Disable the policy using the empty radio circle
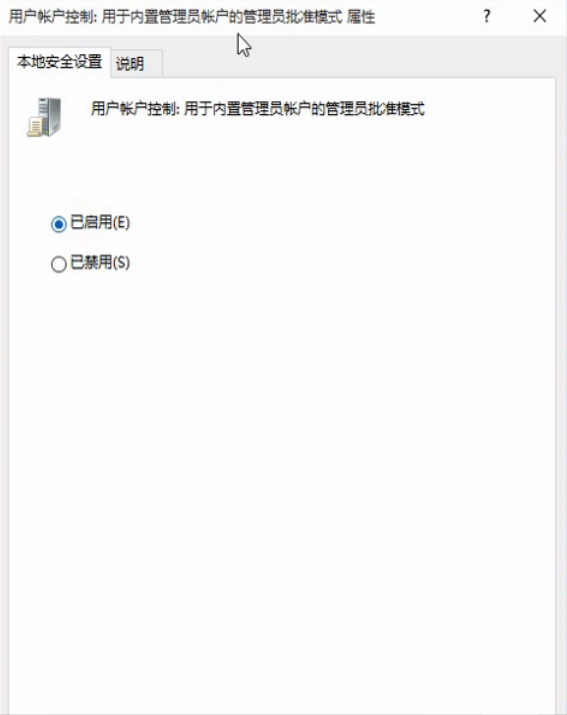 coord(59,264)
